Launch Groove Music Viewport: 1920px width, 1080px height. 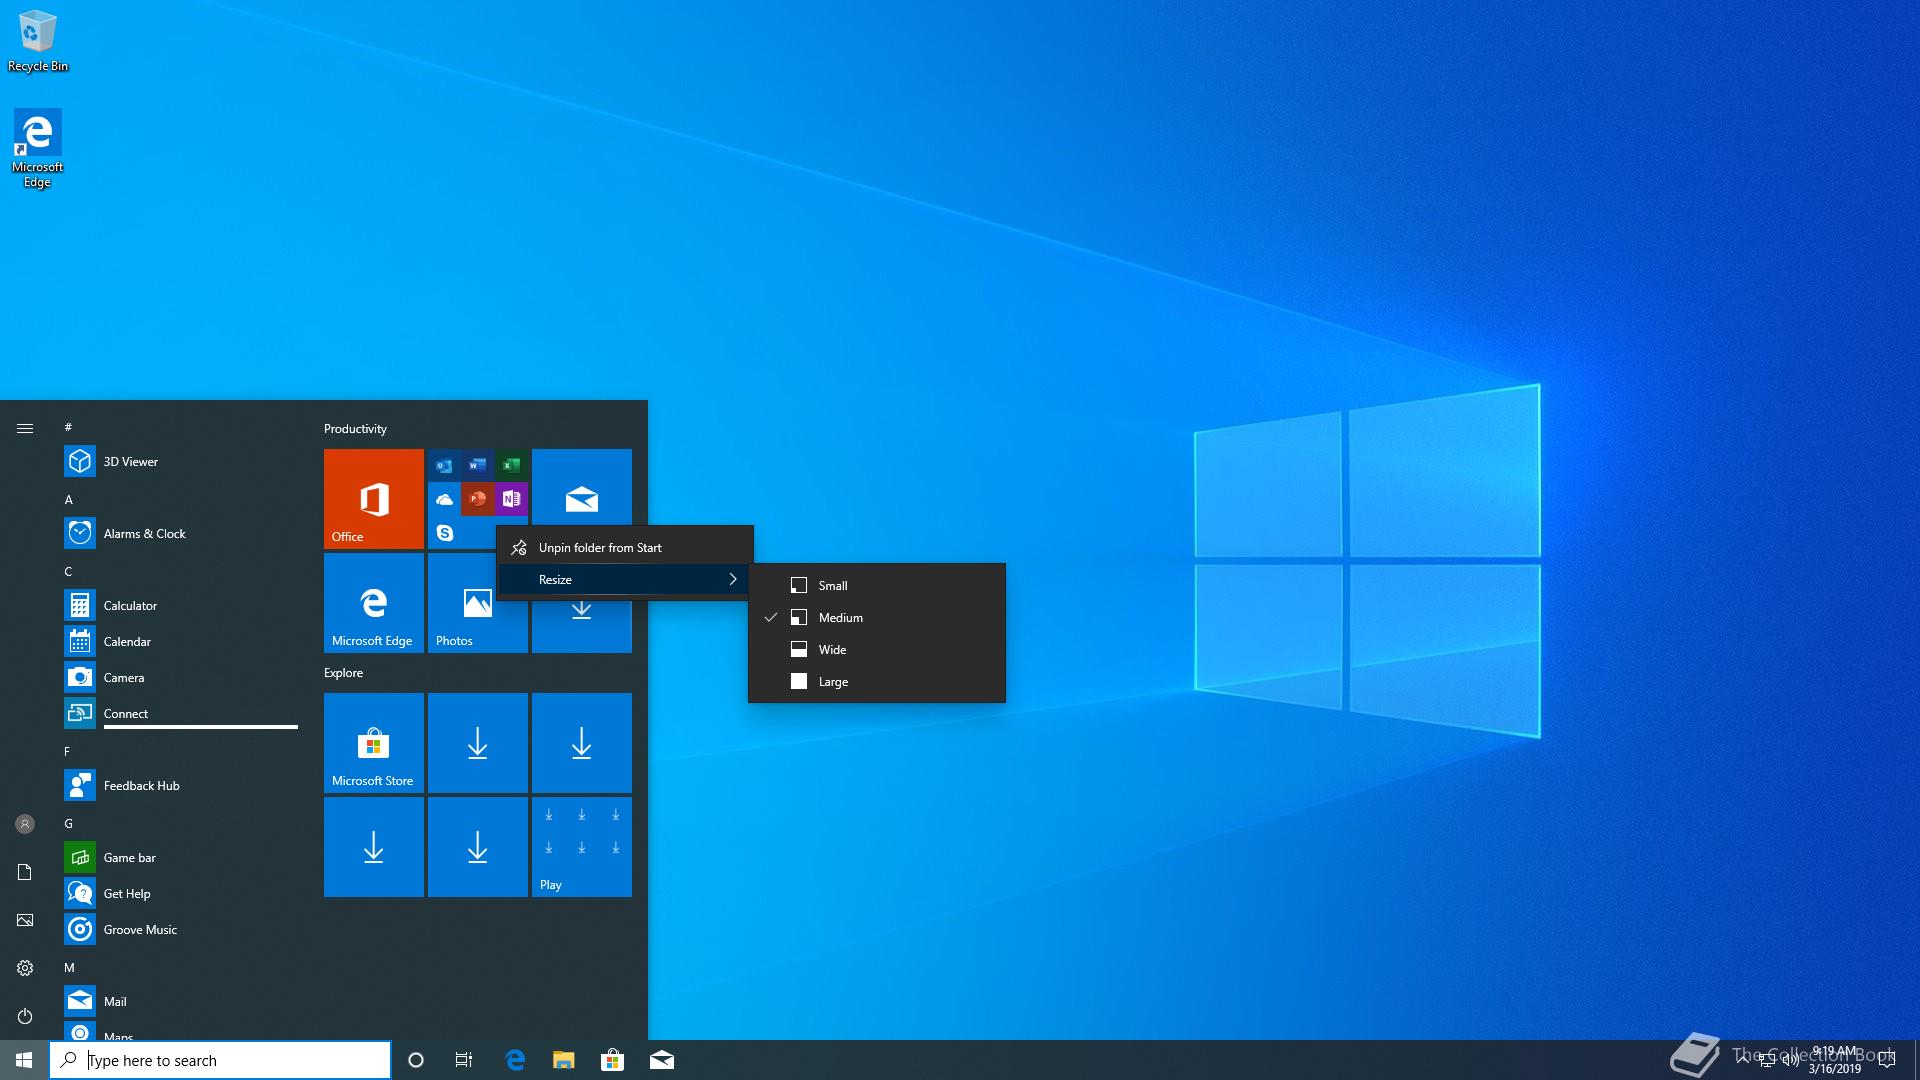181,929
